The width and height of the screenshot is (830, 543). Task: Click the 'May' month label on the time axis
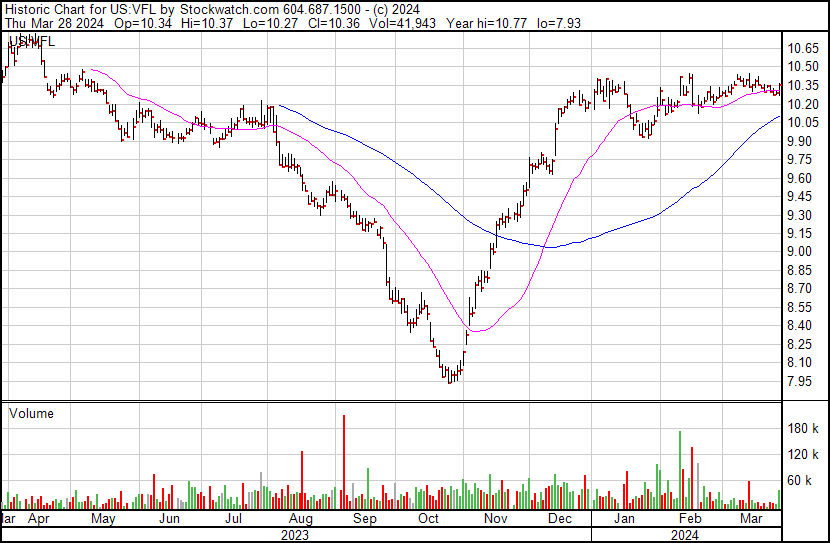click(103, 520)
